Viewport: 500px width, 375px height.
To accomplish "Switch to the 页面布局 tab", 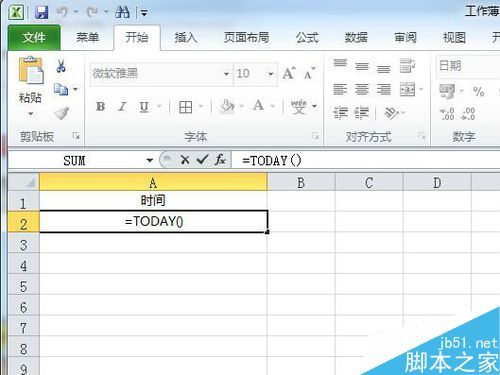I will (246, 37).
